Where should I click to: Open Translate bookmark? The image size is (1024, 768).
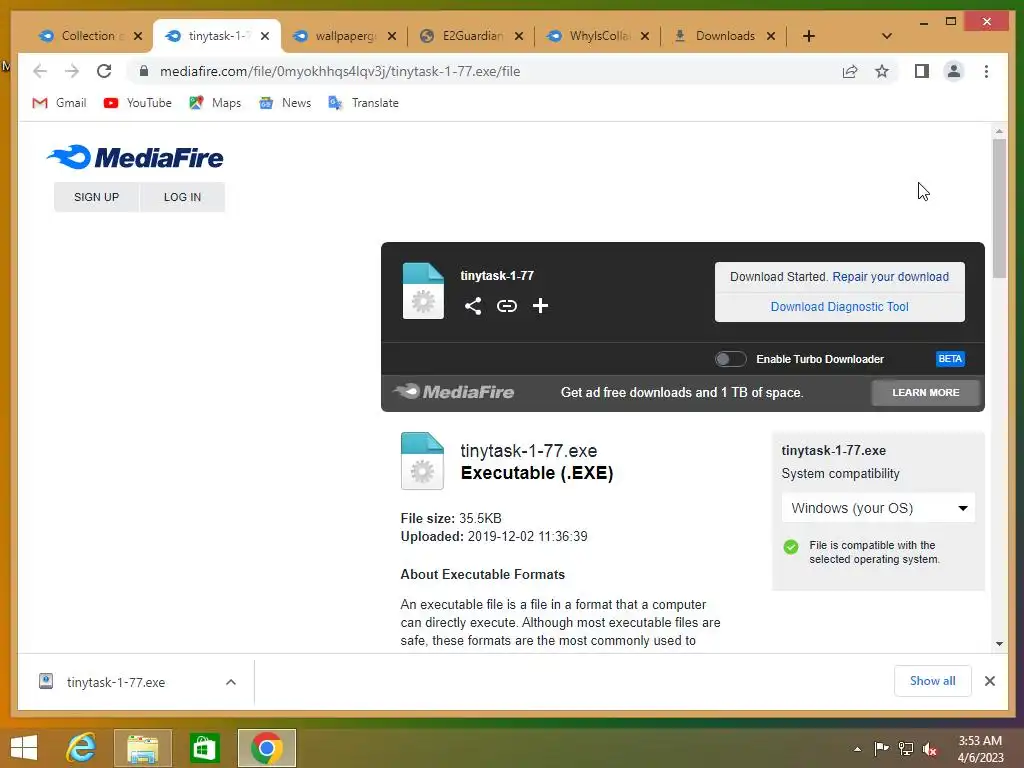pyautogui.click(x=363, y=103)
